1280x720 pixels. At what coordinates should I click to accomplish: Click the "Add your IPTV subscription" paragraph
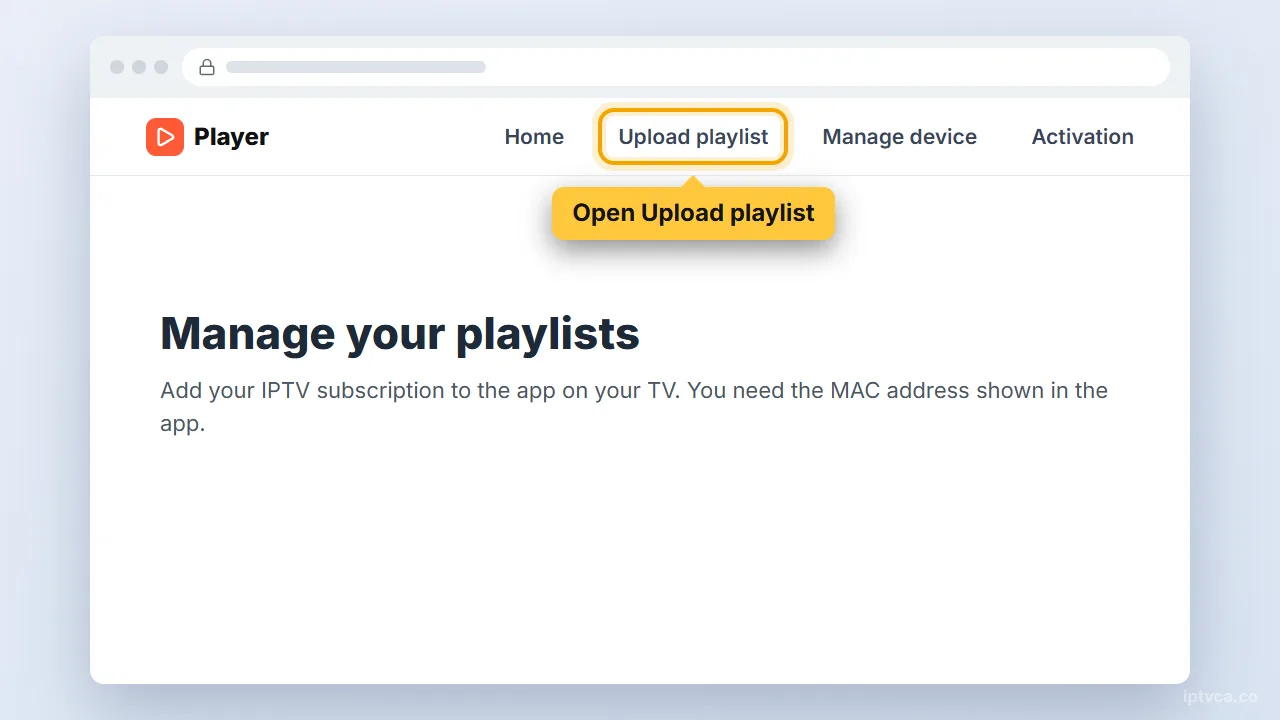point(634,406)
